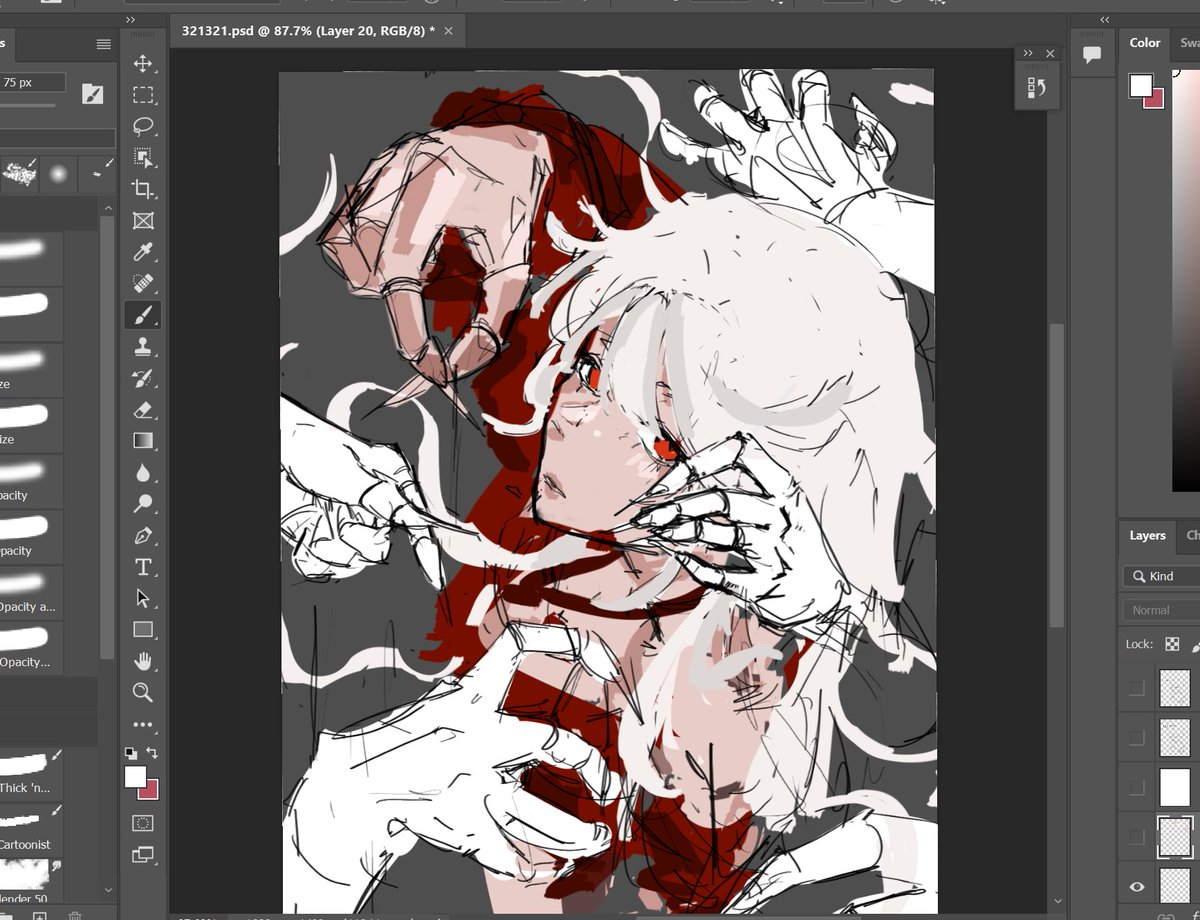Show the solid white thumbnail layer
Viewport: 1200px width, 920px height.
coord(1136,788)
